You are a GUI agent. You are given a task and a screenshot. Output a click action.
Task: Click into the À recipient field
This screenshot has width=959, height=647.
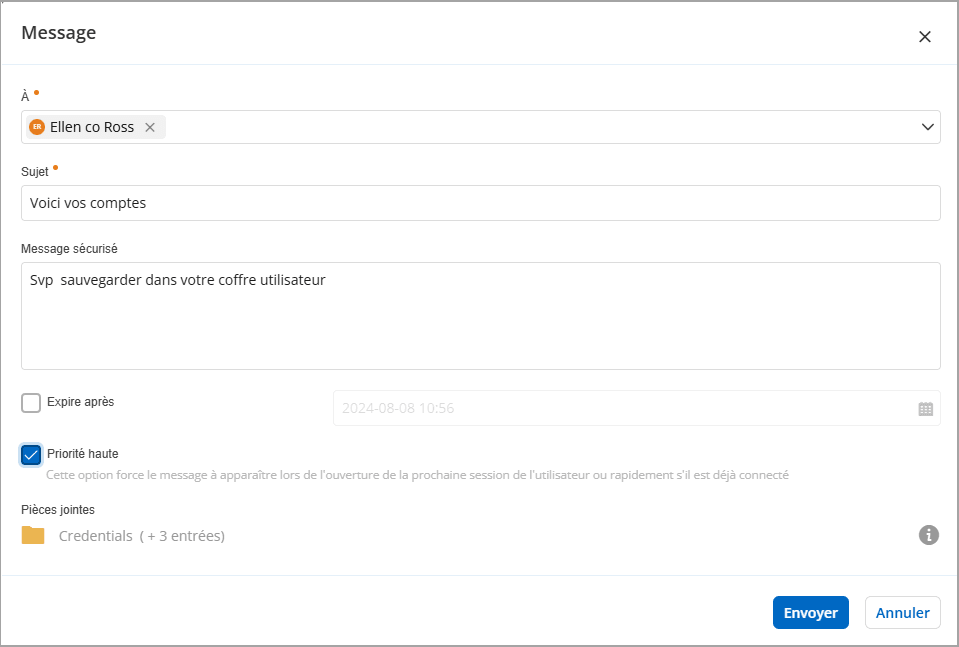point(540,127)
